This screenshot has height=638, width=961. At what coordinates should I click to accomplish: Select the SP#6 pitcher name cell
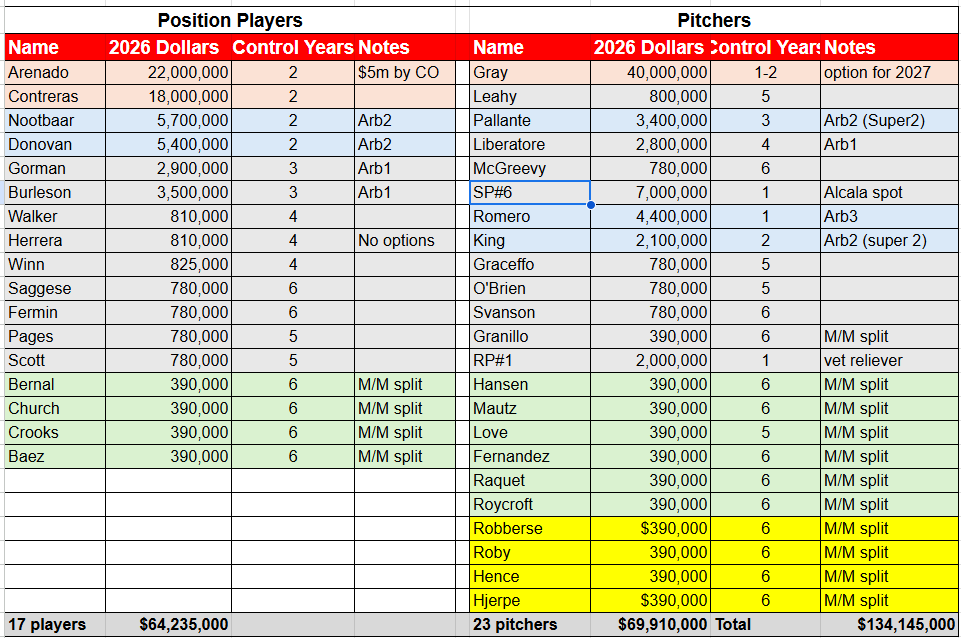(x=529, y=192)
